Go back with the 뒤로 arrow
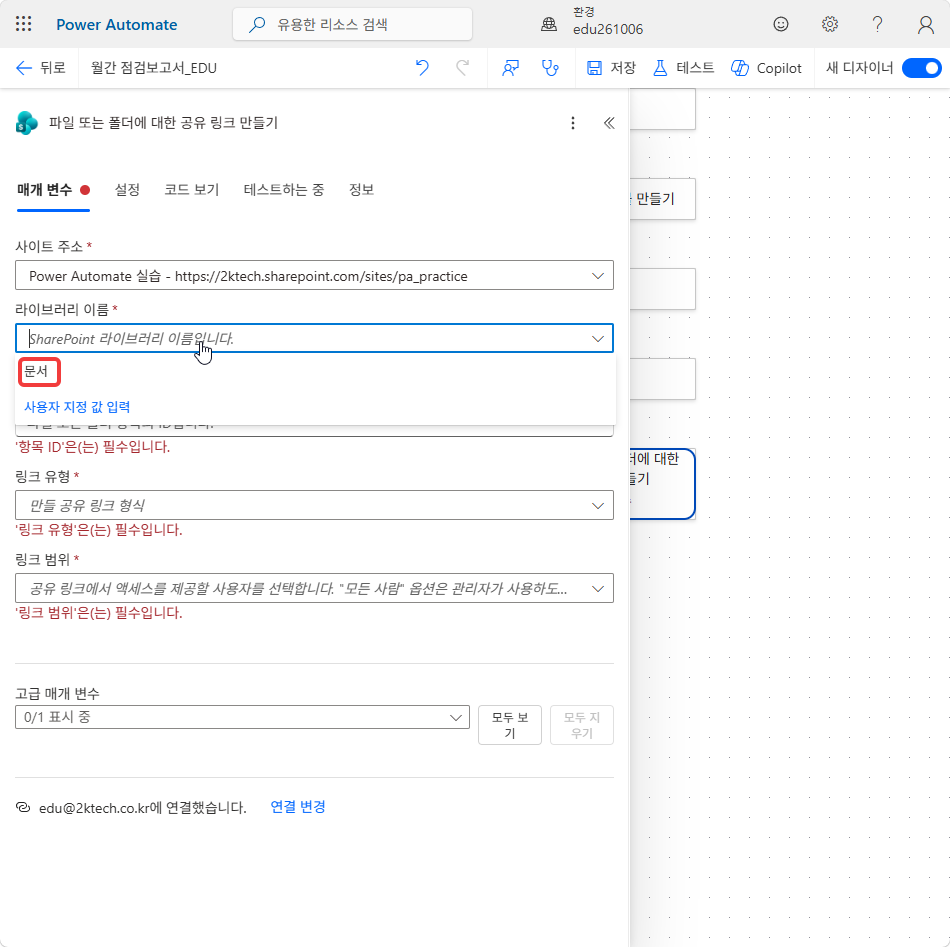The width and height of the screenshot is (950, 947). click(x=40, y=68)
